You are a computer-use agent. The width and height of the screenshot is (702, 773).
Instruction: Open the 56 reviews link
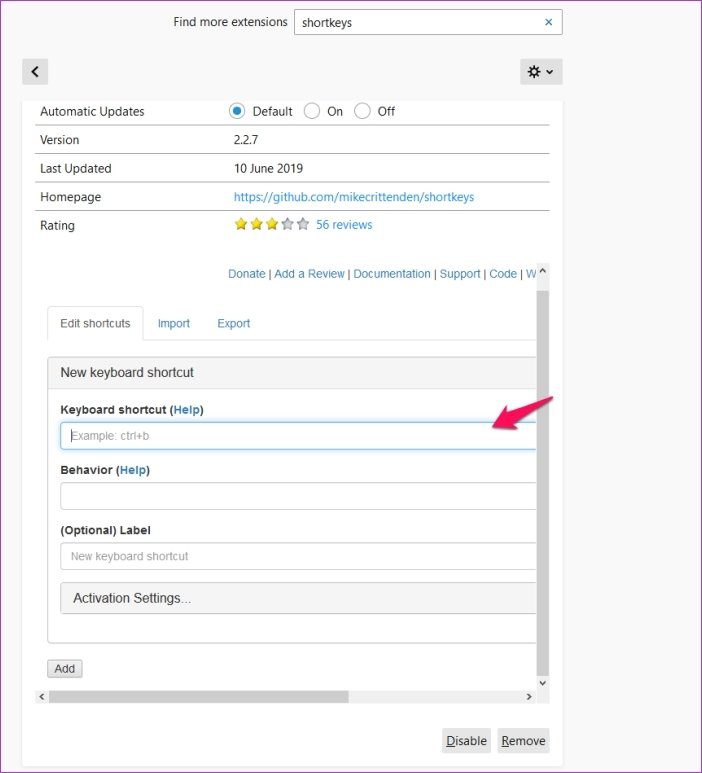(x=344, y=225)
